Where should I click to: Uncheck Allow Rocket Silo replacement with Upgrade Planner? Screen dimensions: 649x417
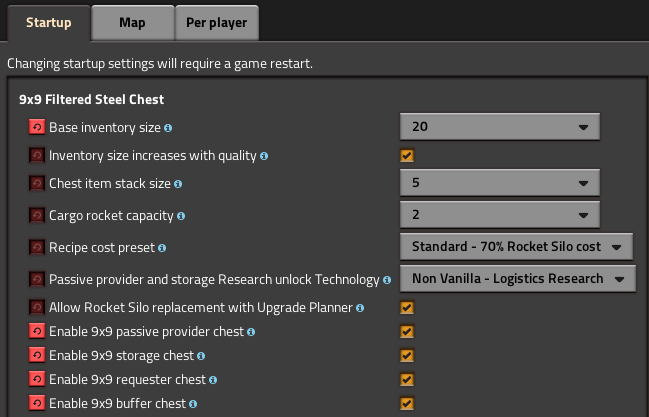tap(407, 308)
